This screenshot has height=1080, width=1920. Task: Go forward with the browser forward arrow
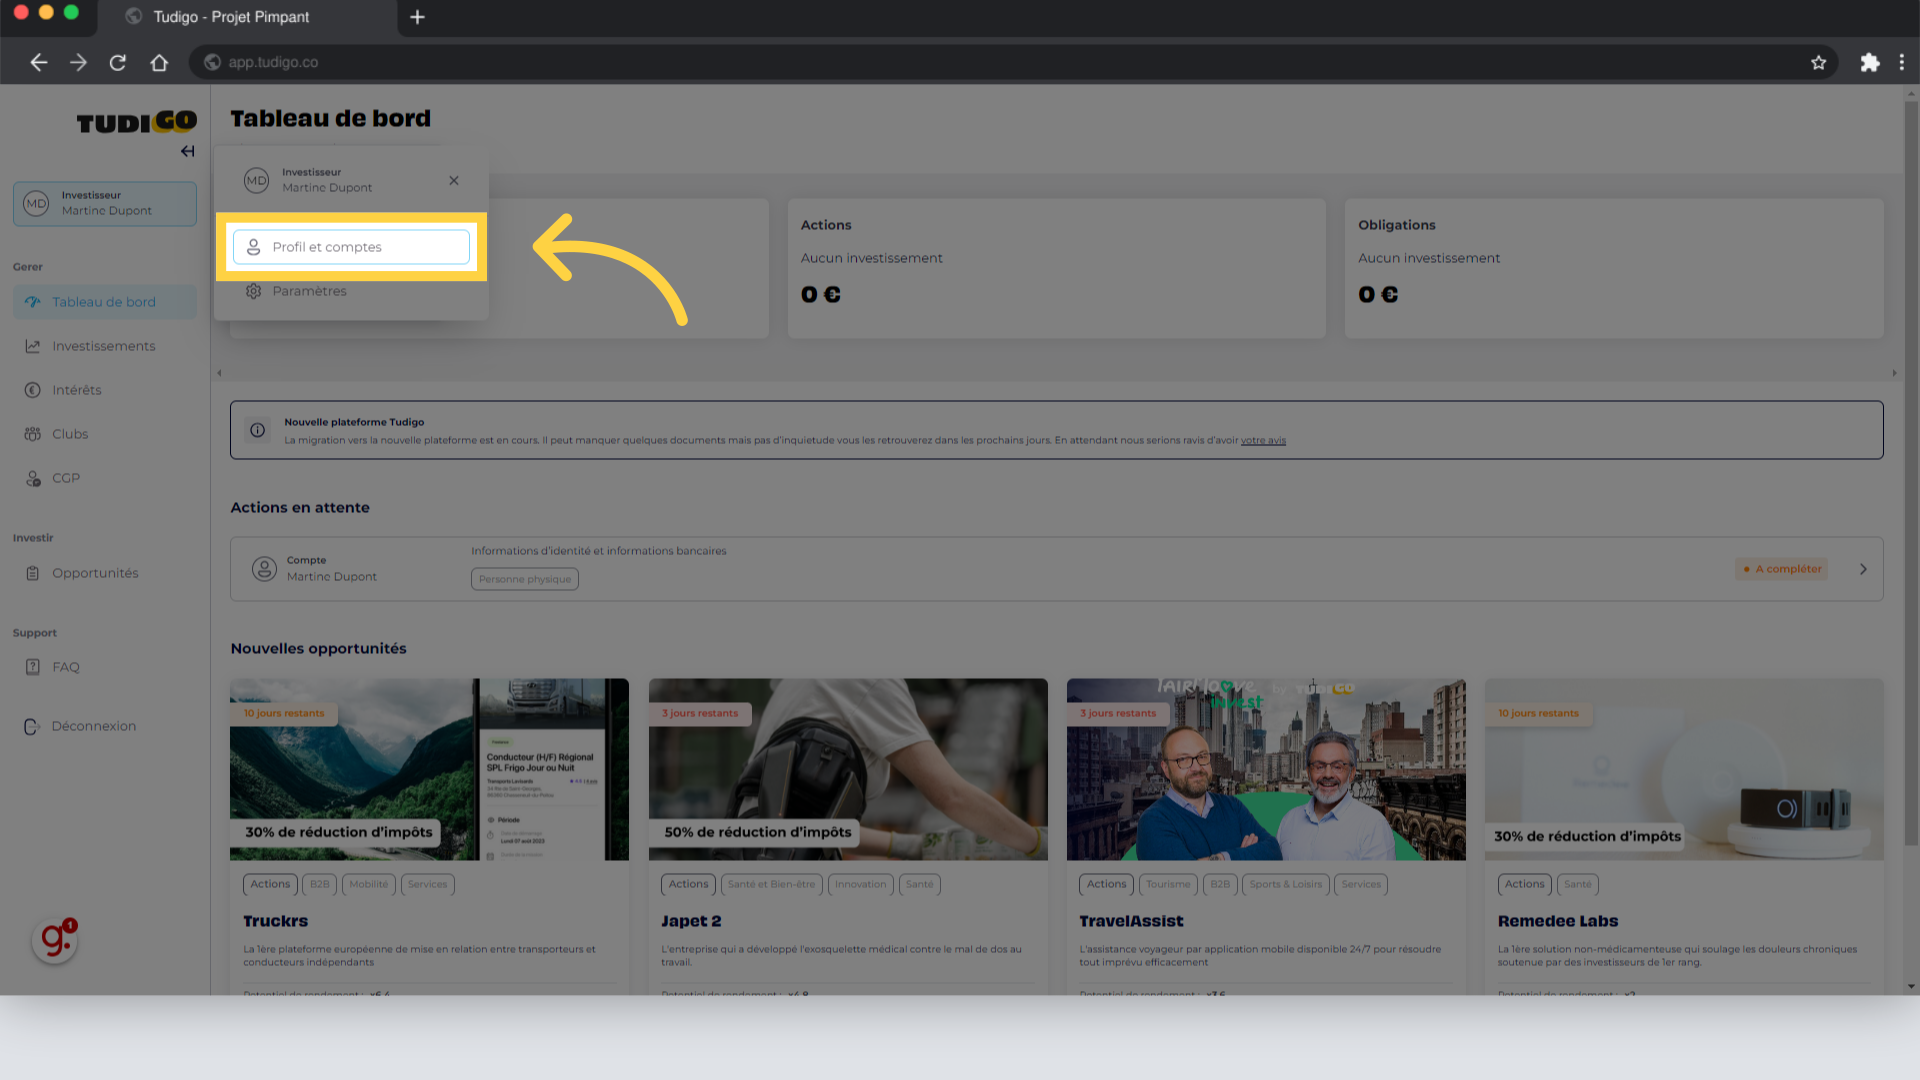[x=78, y=62]
